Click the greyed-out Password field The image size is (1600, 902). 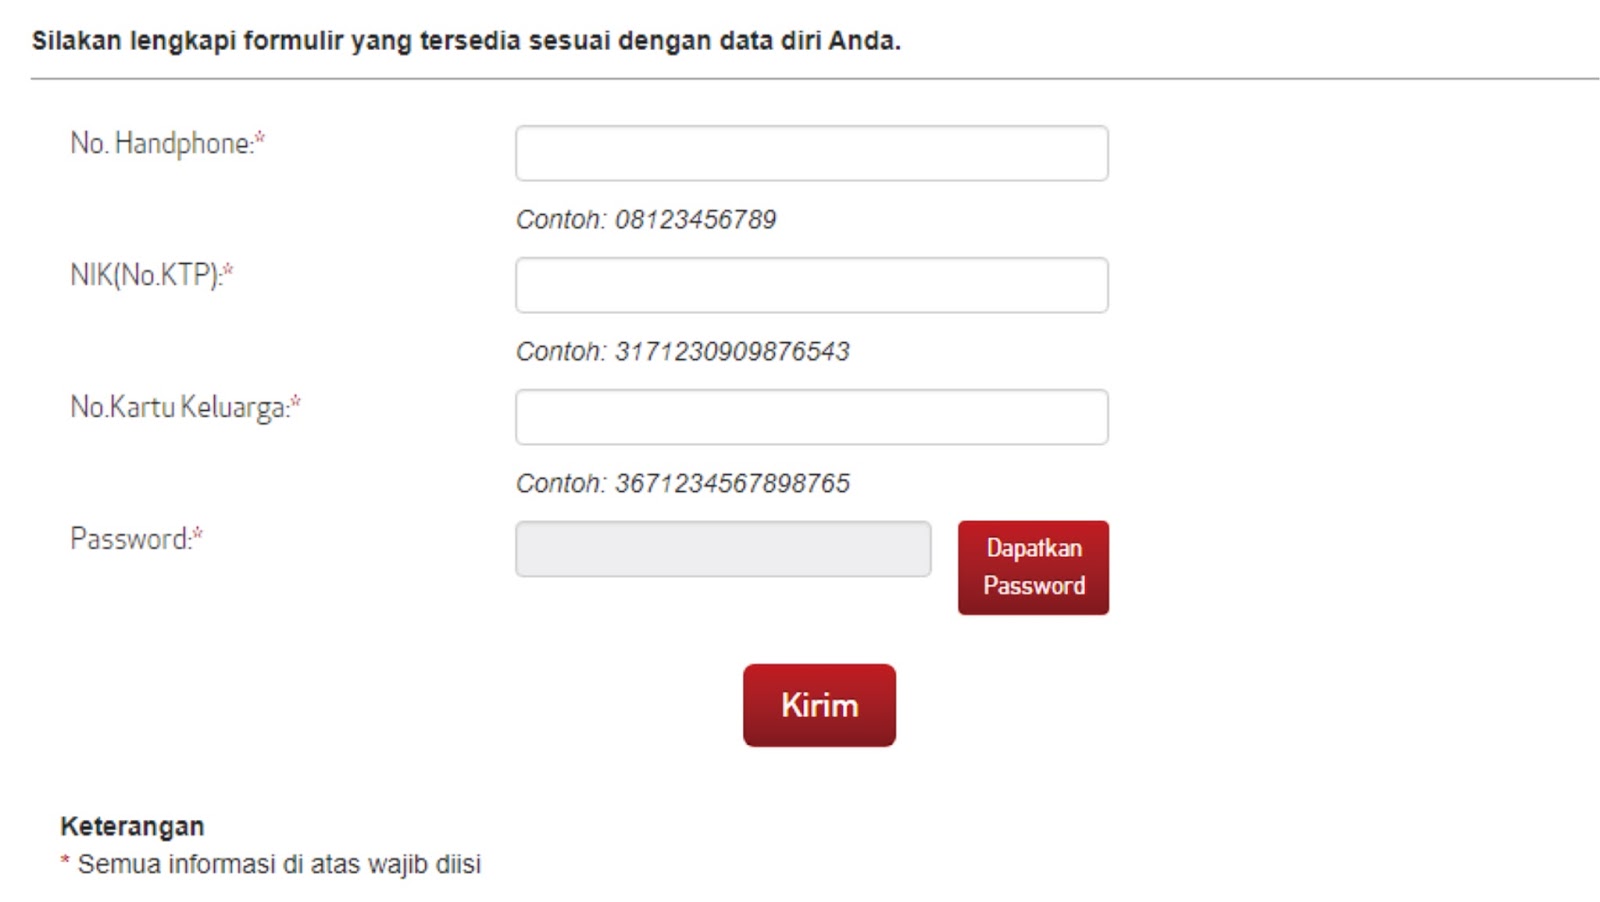[722, 549]
